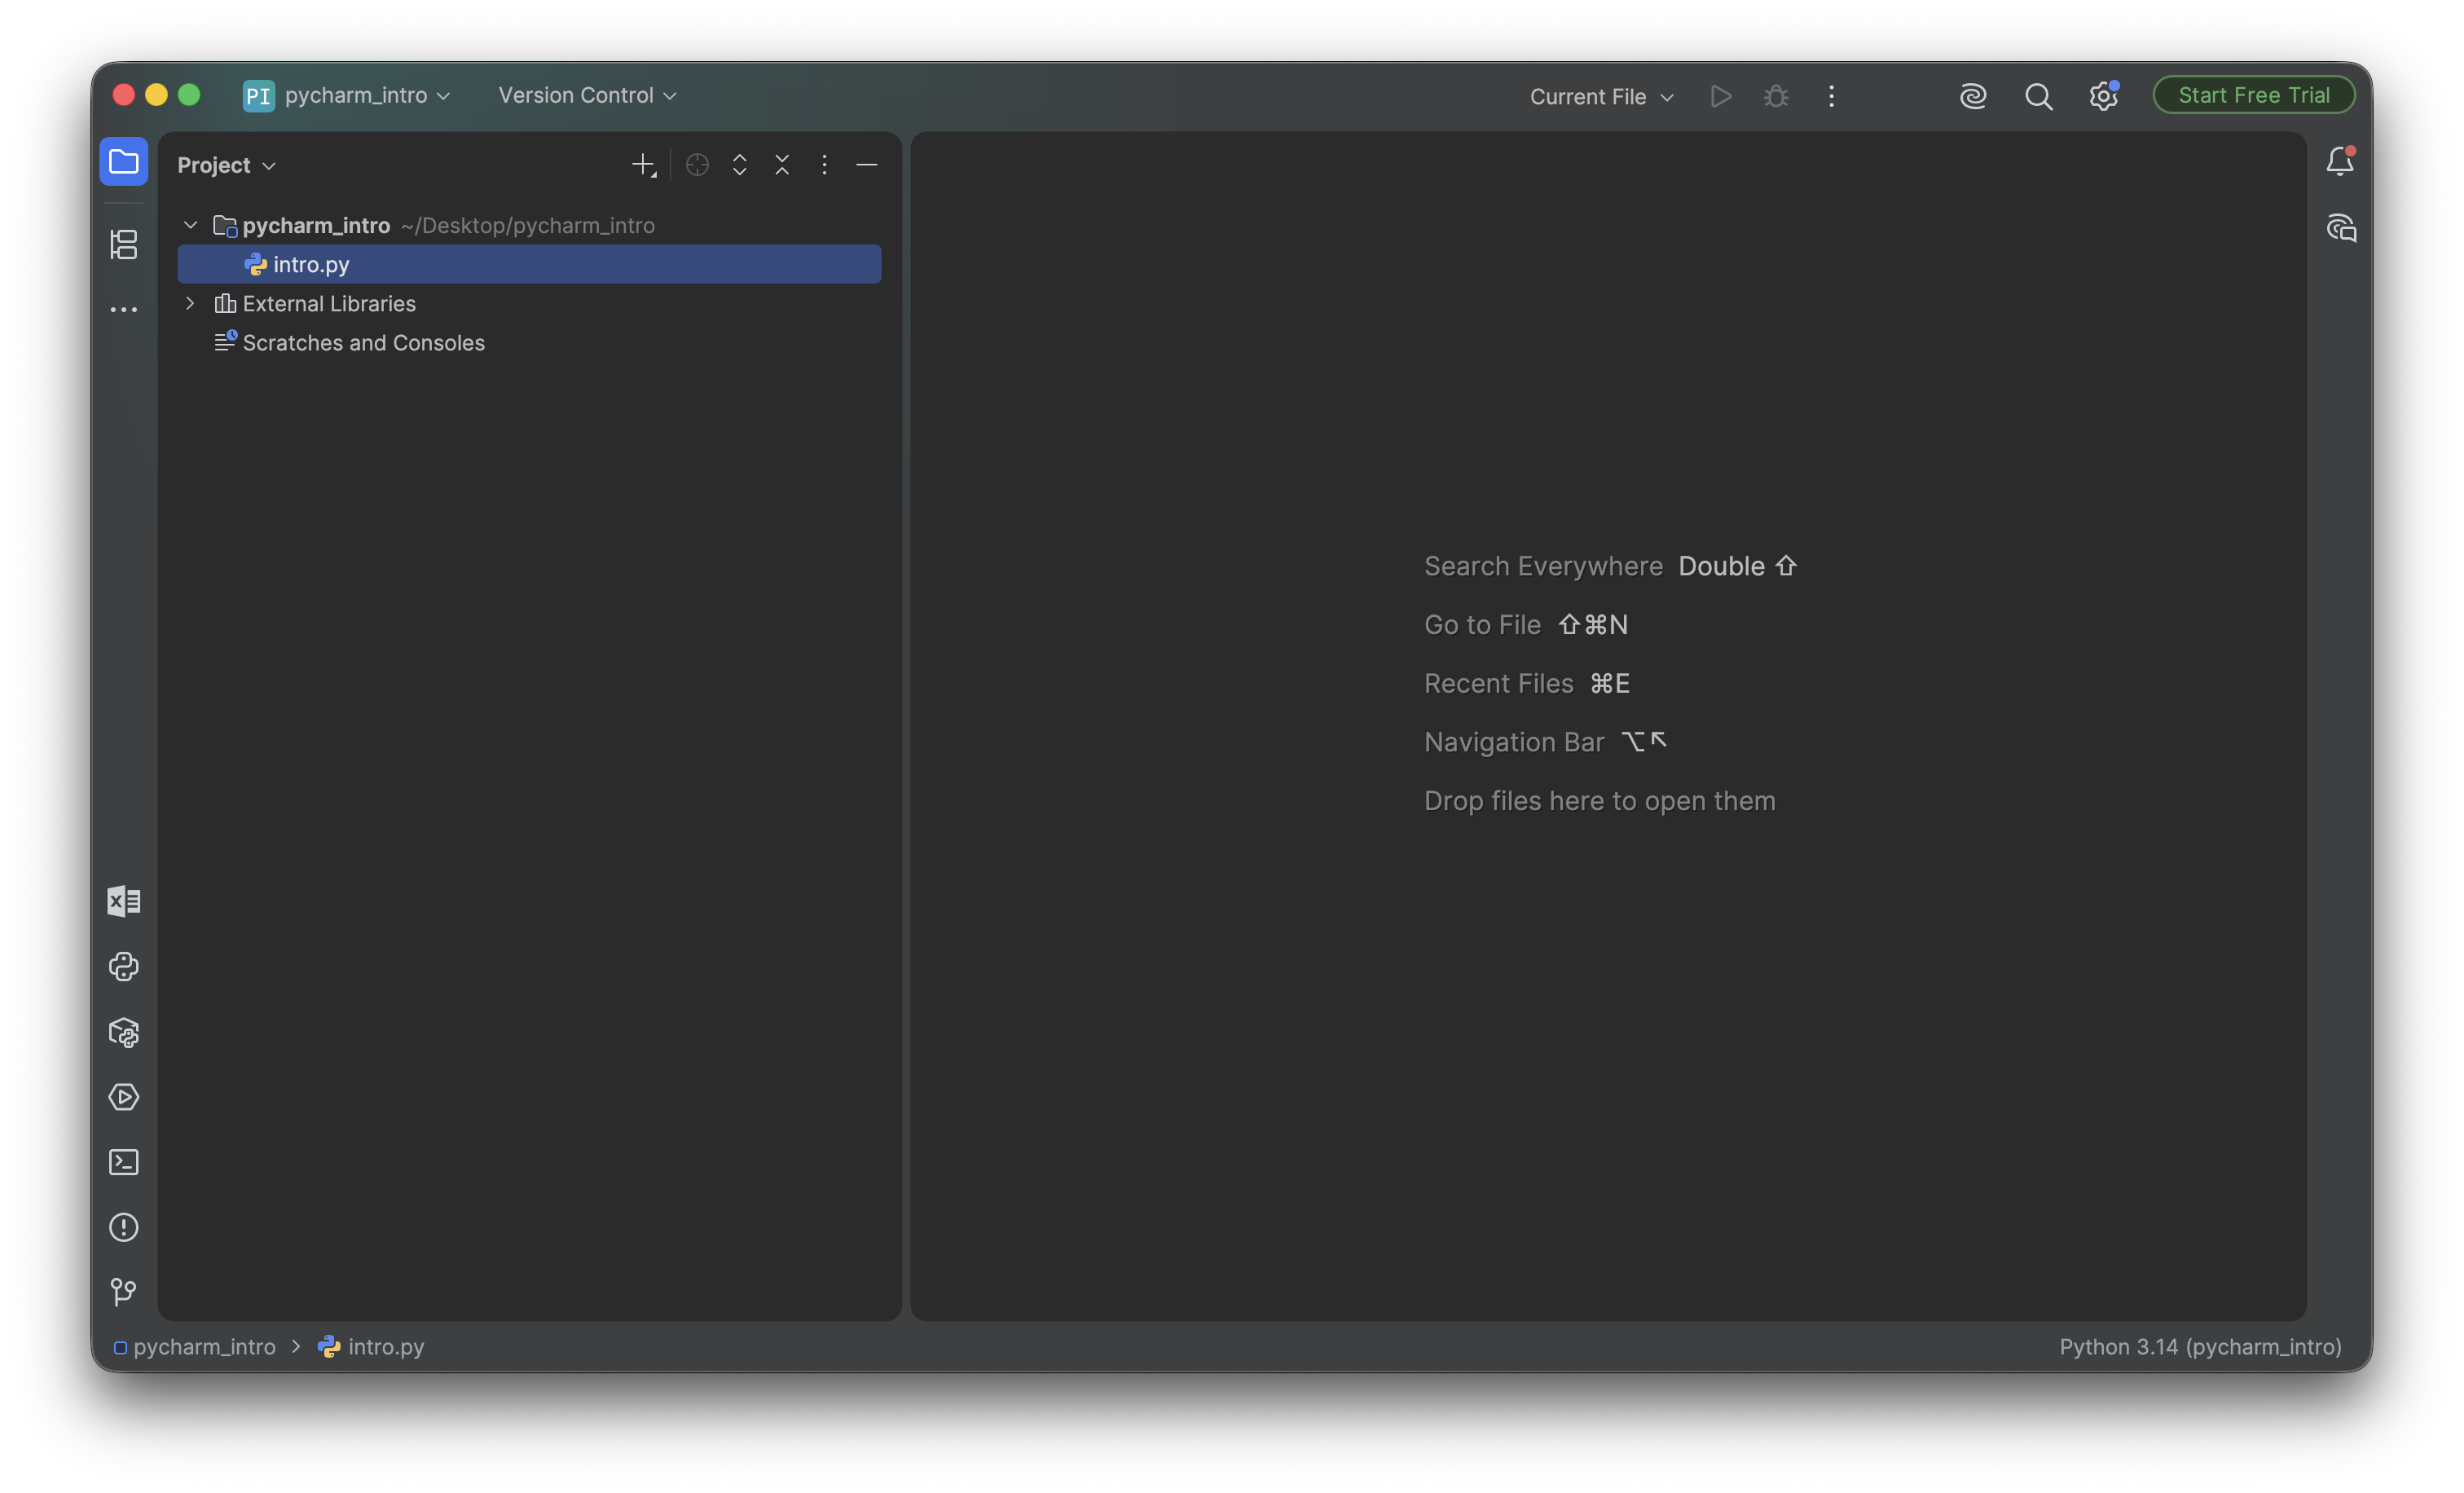
Task: Open the Project view selector dropdown
Action: (x=227, y=165)
